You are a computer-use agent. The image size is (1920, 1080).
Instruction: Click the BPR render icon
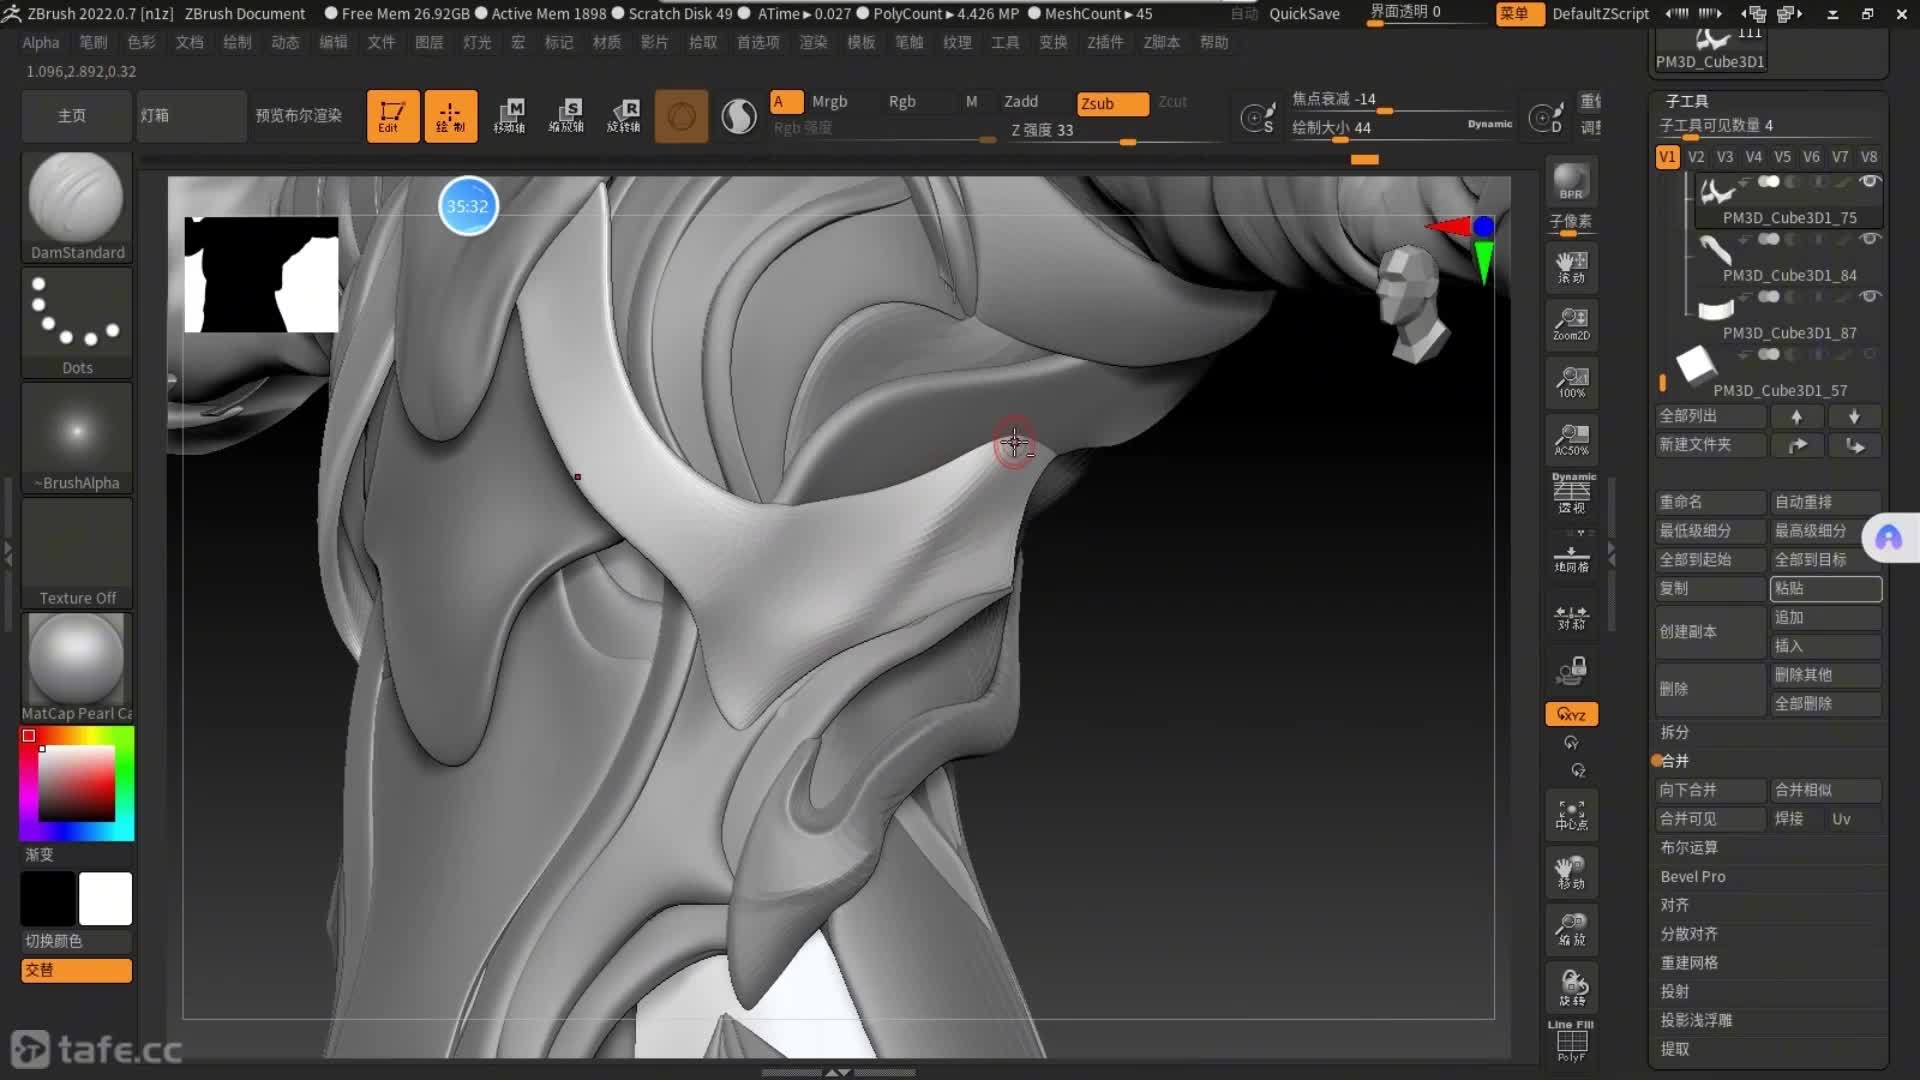click(1571, 182)
